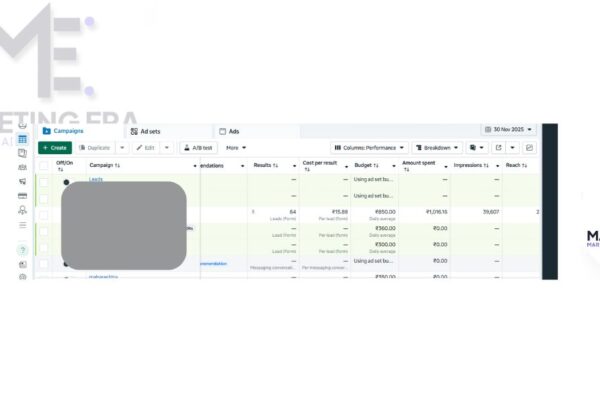Sort by the Budget column header
Viewport: 600px width, 419px height.
366,165
